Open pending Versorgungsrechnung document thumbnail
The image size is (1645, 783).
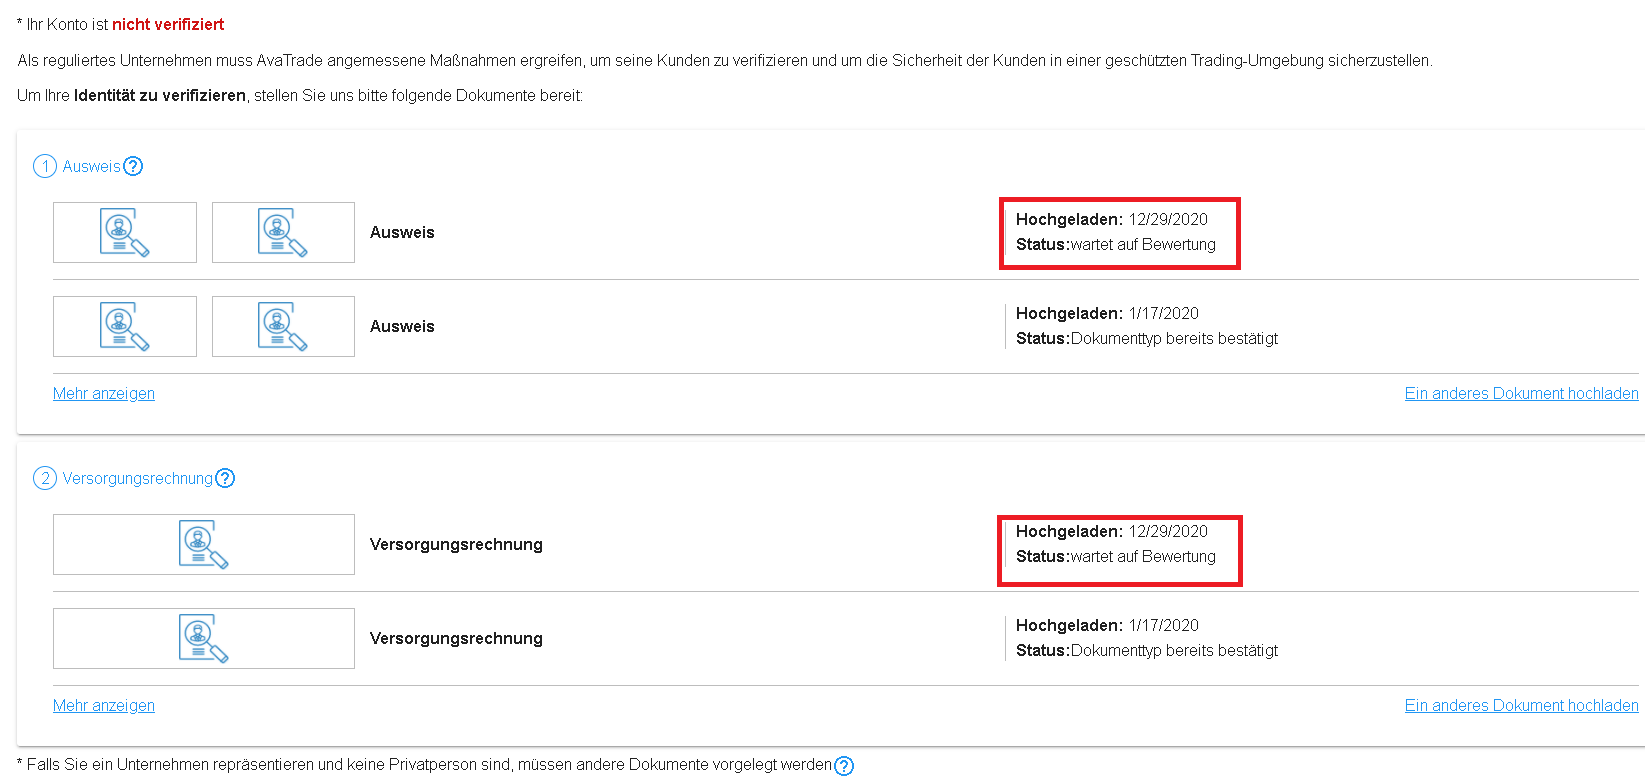click(x=204, y=544)
